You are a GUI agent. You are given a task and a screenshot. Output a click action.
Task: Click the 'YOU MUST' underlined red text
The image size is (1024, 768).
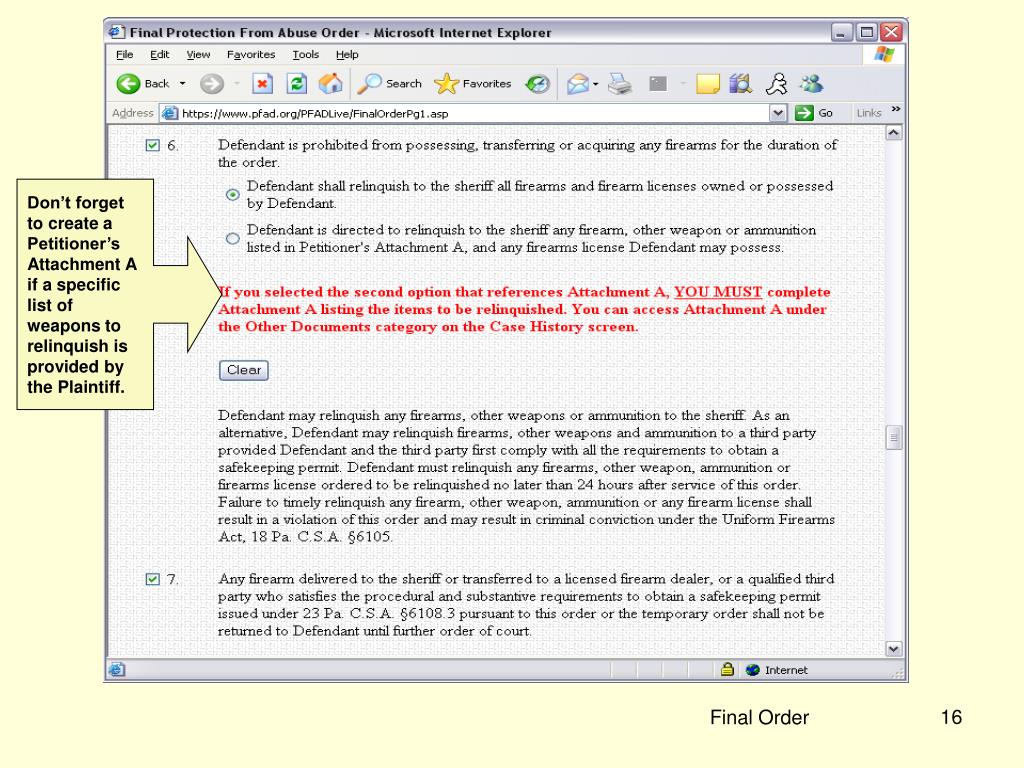(718, 292)
